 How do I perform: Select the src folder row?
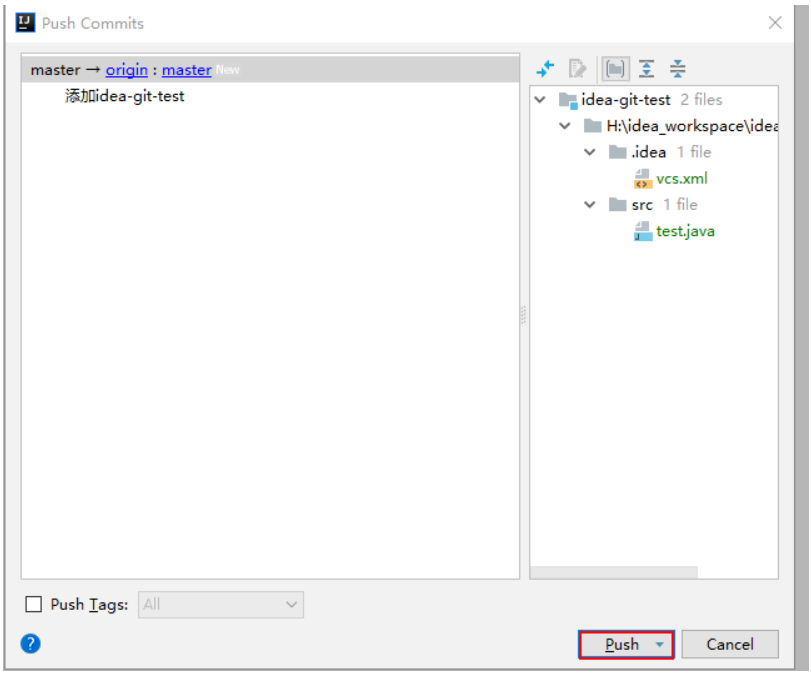[x=654, y=205]
